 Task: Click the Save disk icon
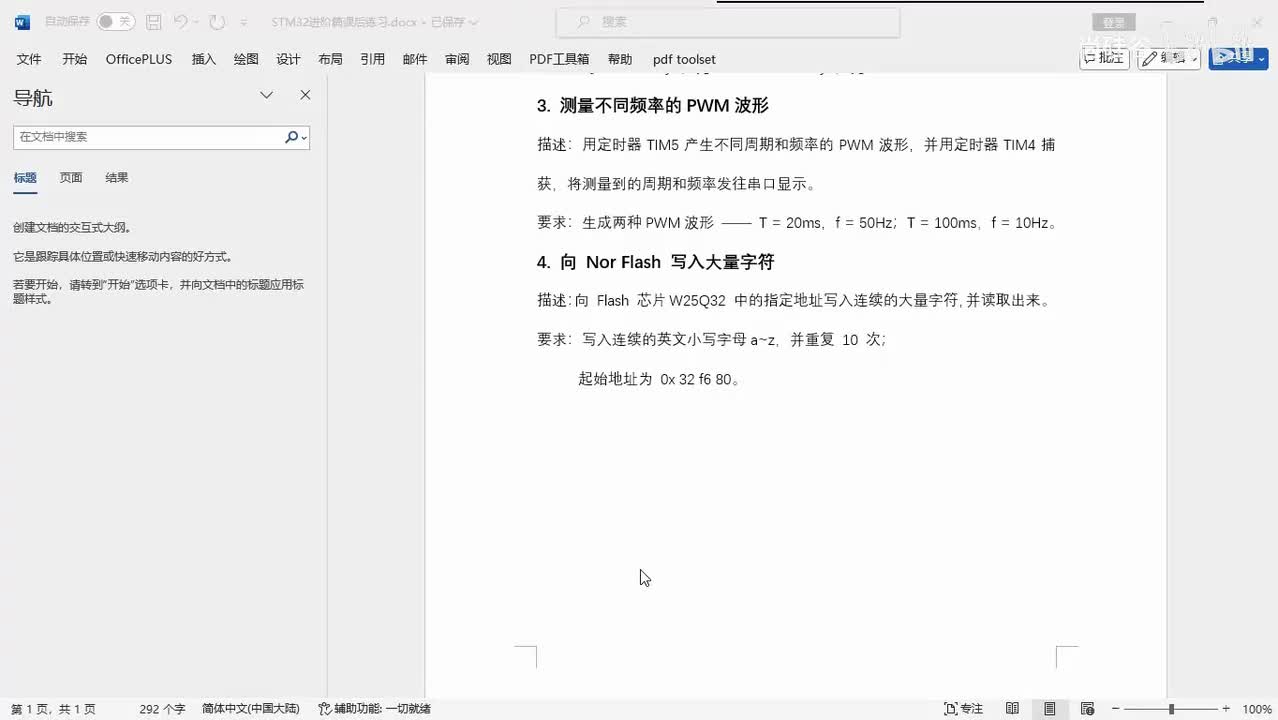click(153, 21)
